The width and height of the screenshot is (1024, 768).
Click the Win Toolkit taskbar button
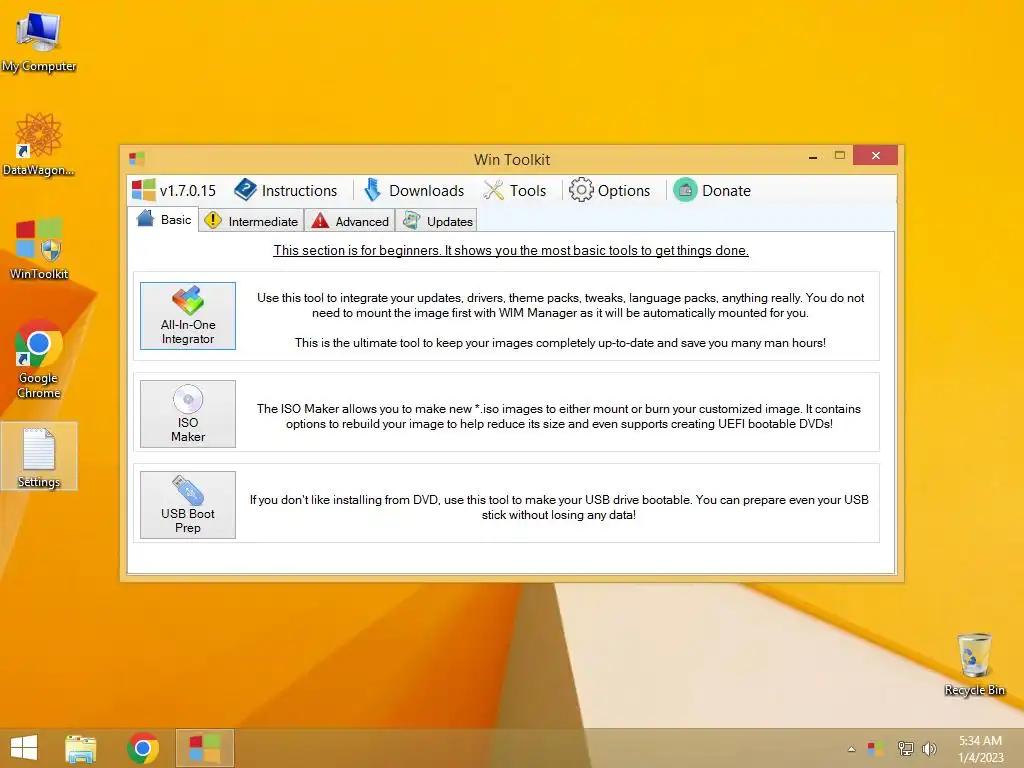pos(204,748)
